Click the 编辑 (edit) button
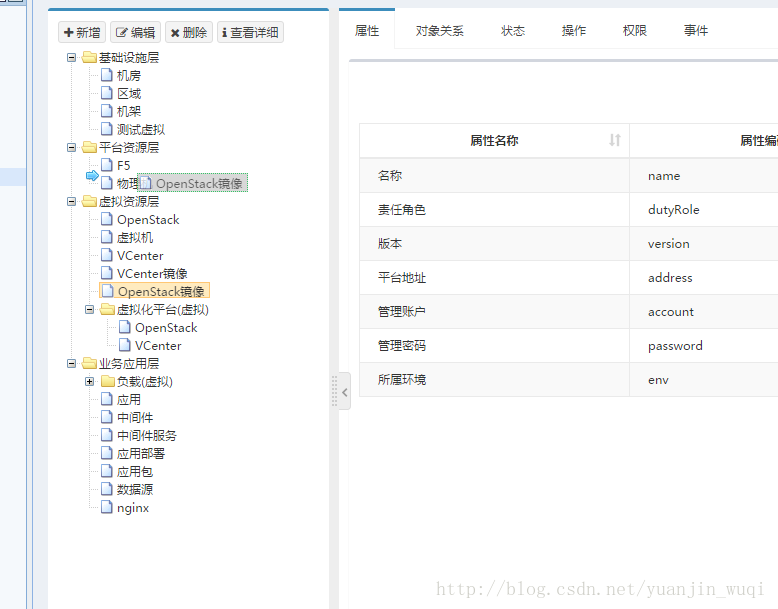Image resolution: width=778 pixels, height=609 pixels. 135,32
